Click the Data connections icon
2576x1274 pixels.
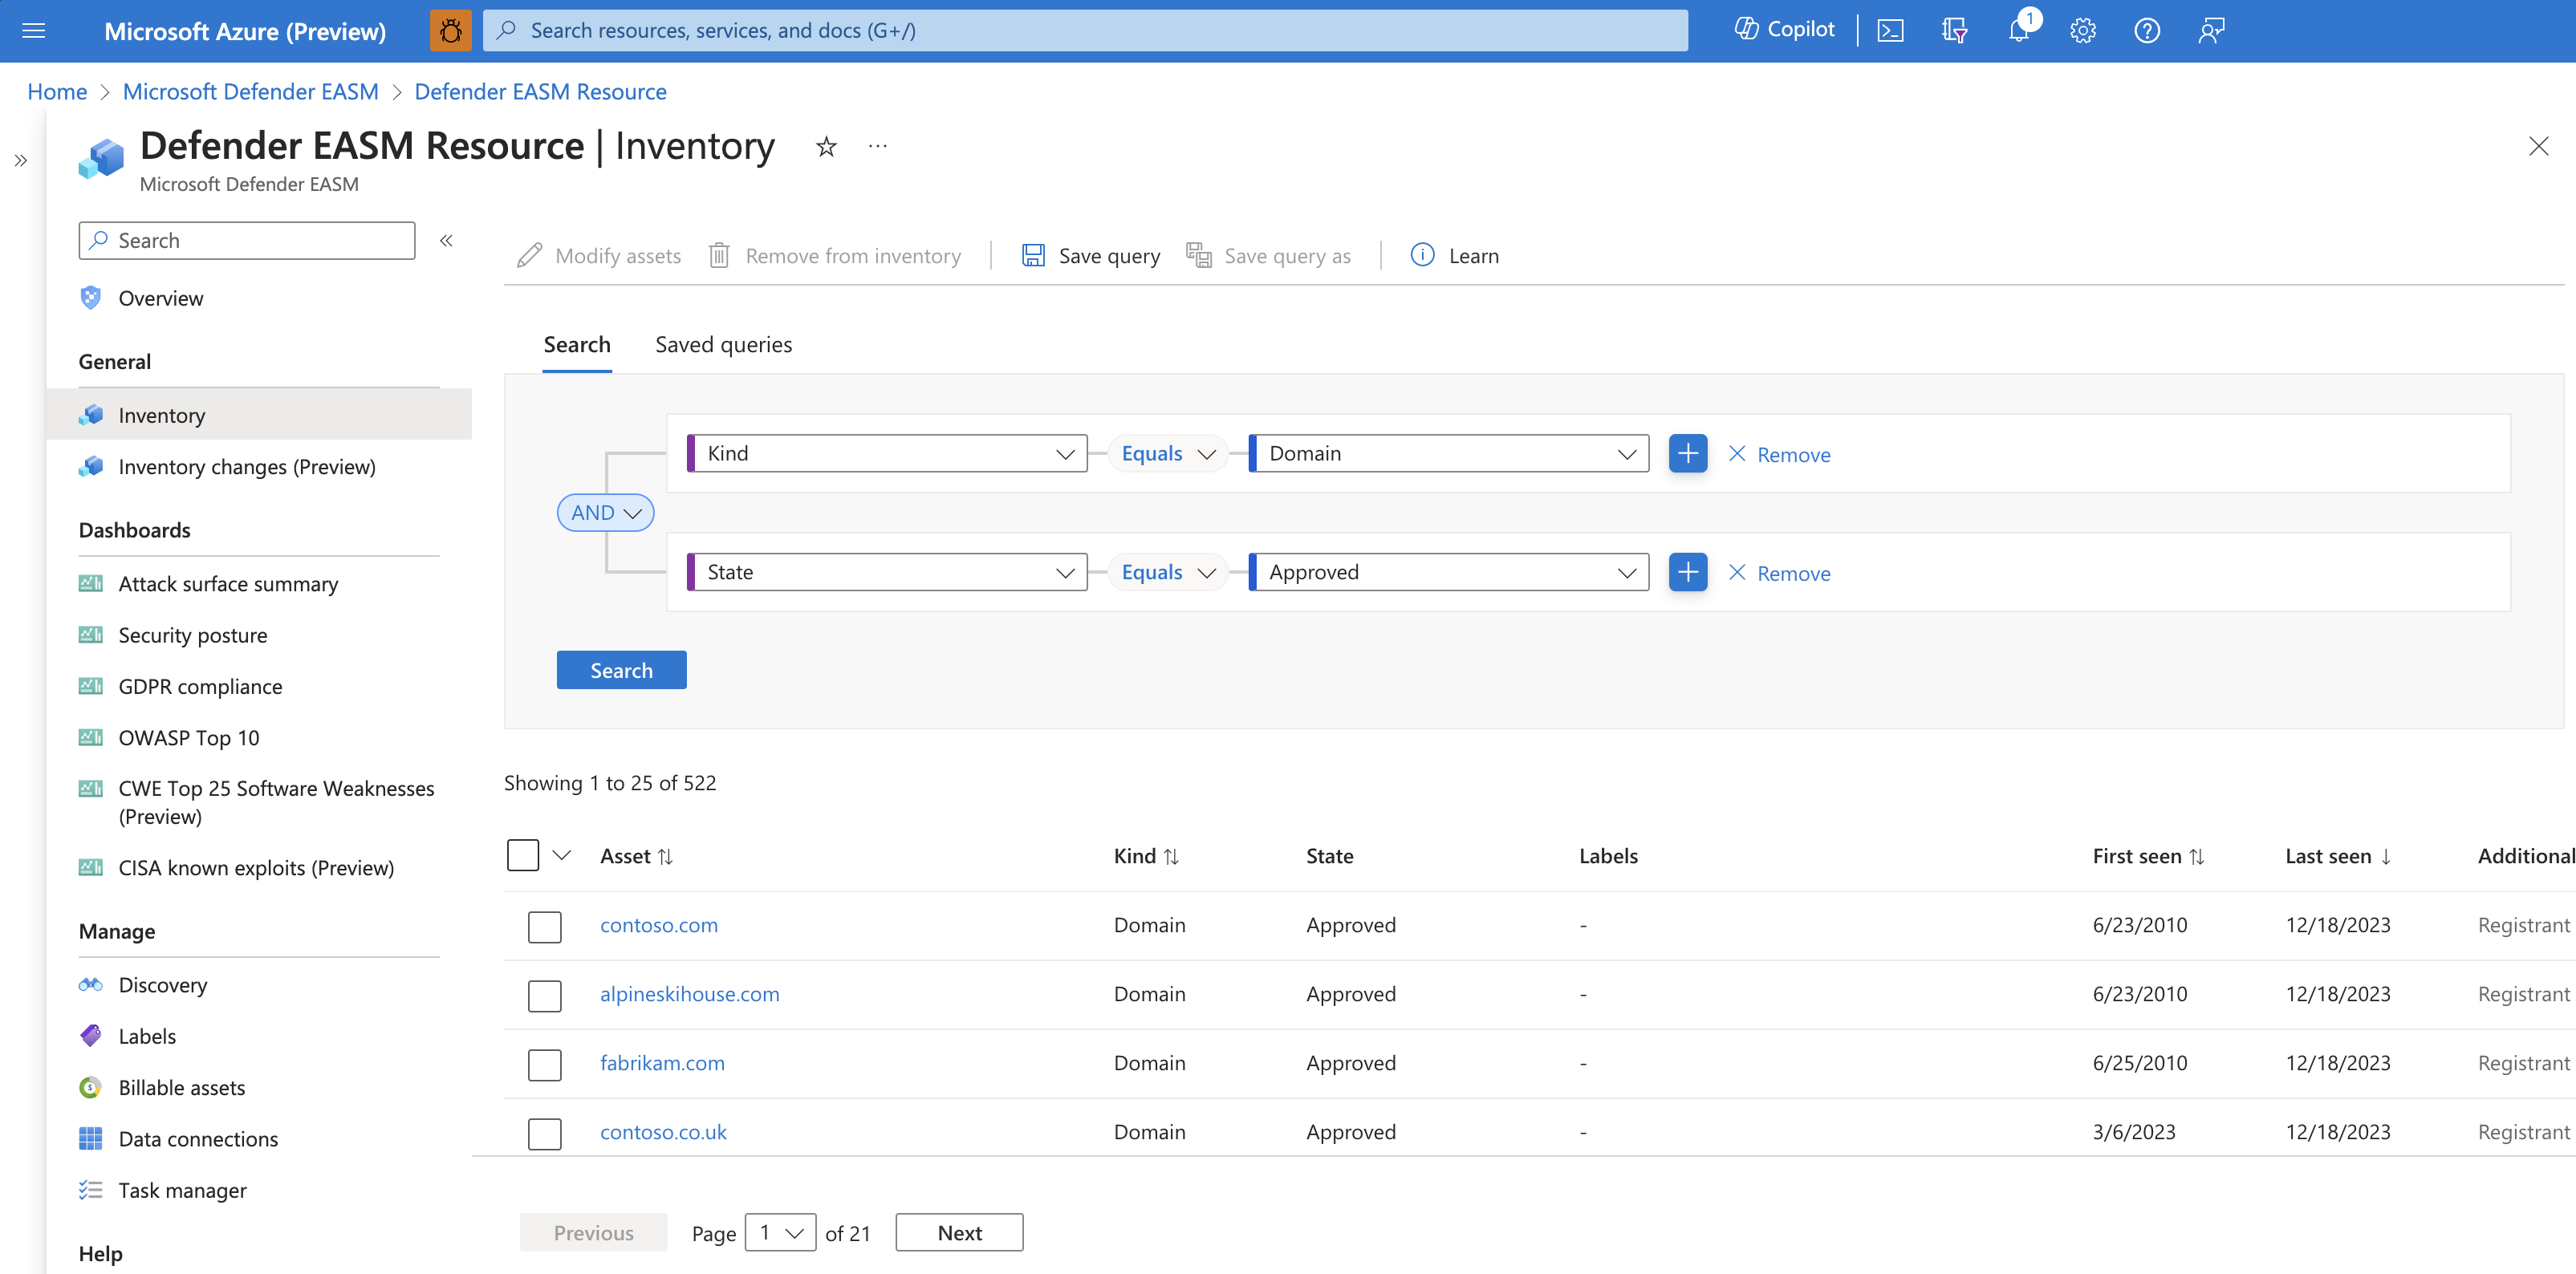tap(91, 1138)
